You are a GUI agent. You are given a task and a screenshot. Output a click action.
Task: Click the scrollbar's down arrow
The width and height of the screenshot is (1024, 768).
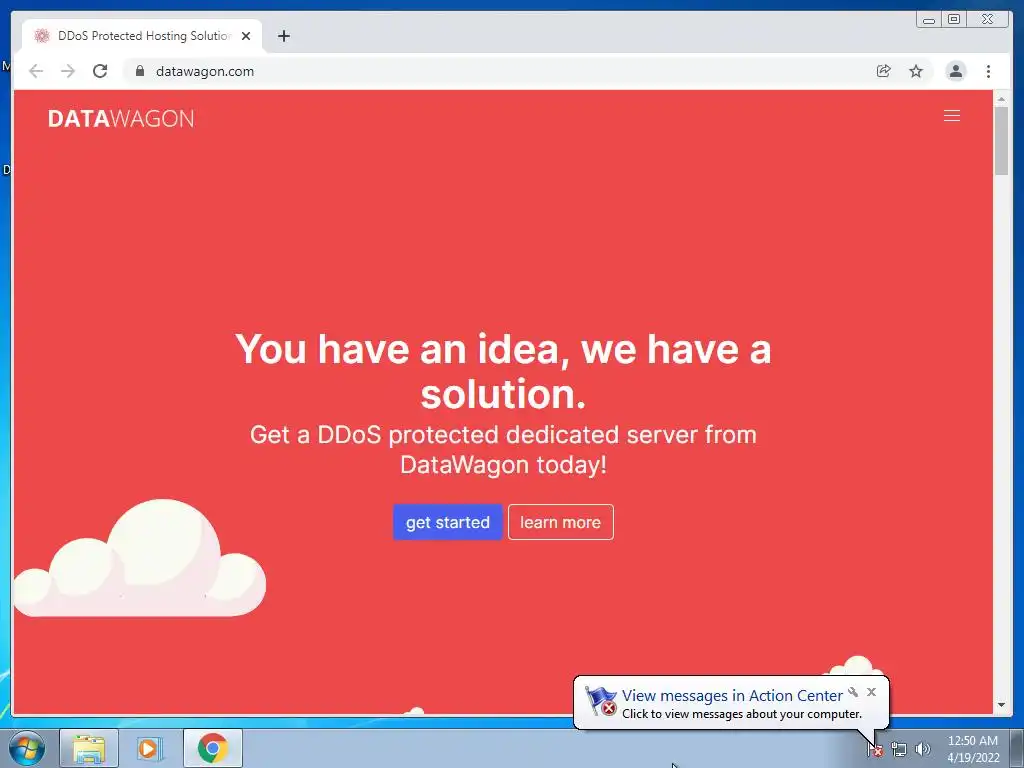[x=1001, y=705]
